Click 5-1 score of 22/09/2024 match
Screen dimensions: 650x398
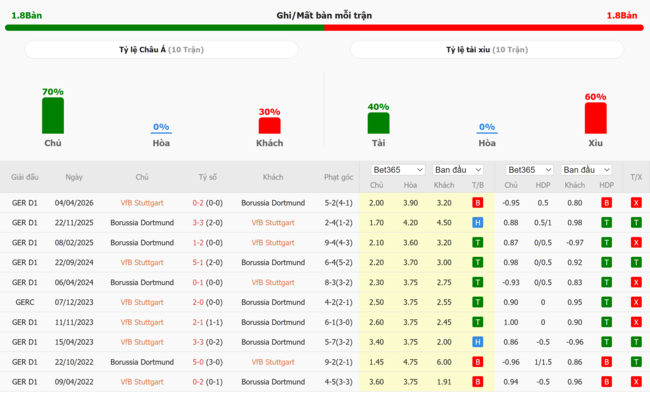(198, 262)
